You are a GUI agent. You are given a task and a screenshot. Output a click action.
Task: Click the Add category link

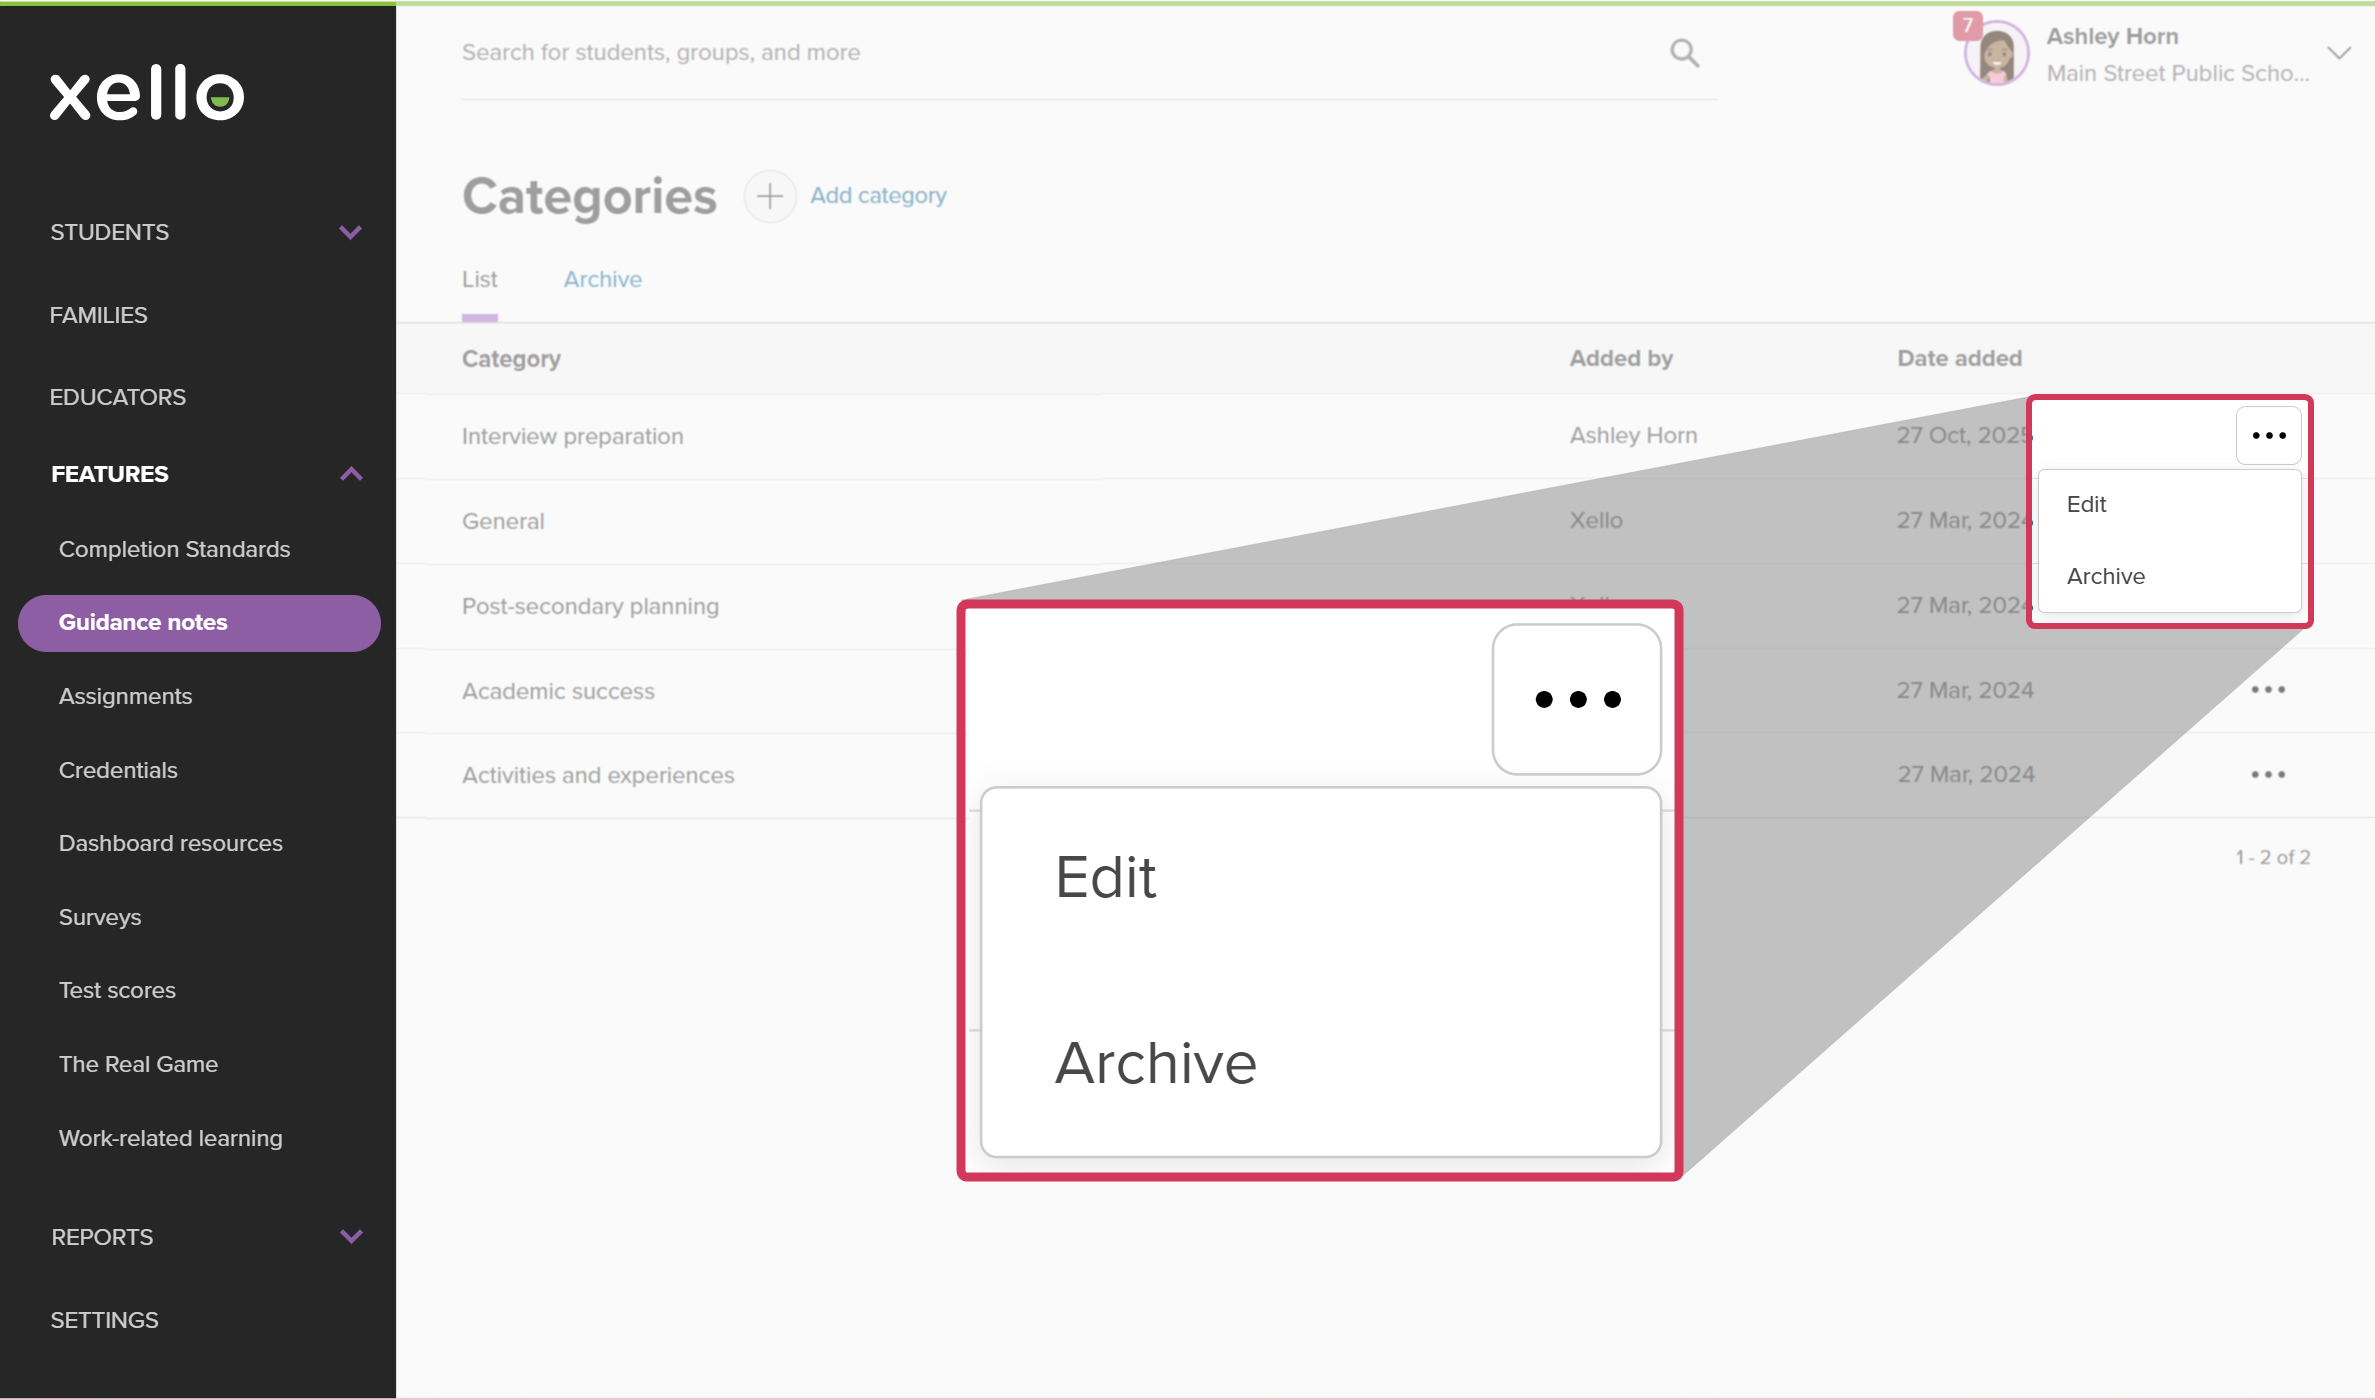pyautogui.click(x=878, y=196)
